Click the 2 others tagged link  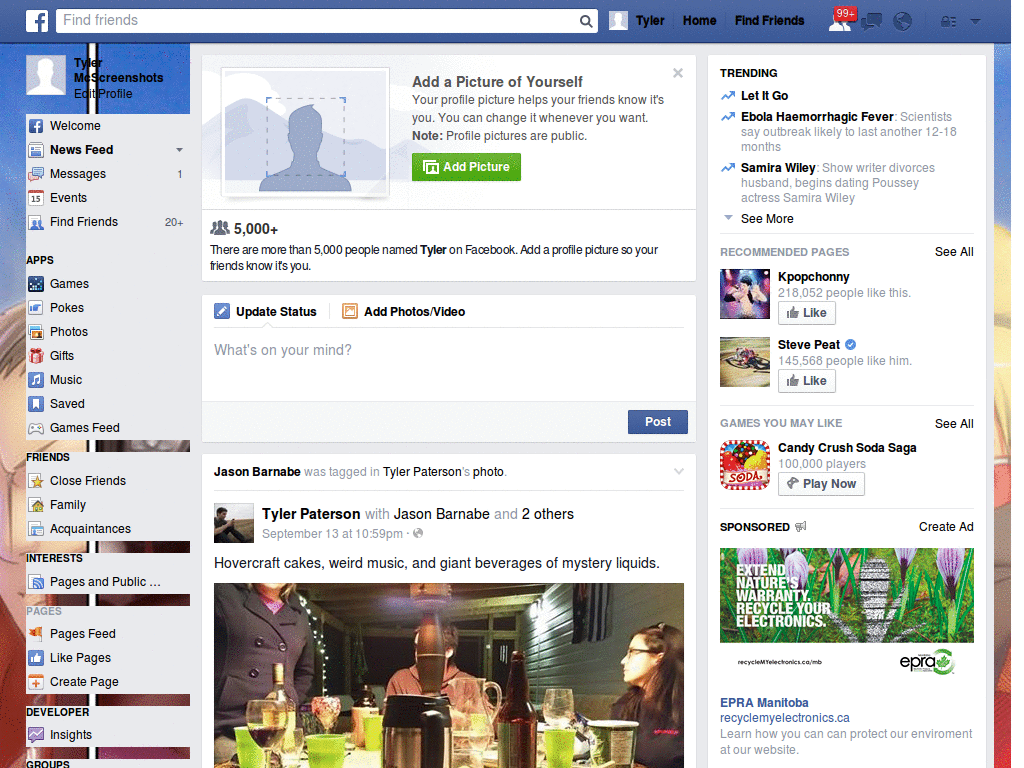click(547, 514)
